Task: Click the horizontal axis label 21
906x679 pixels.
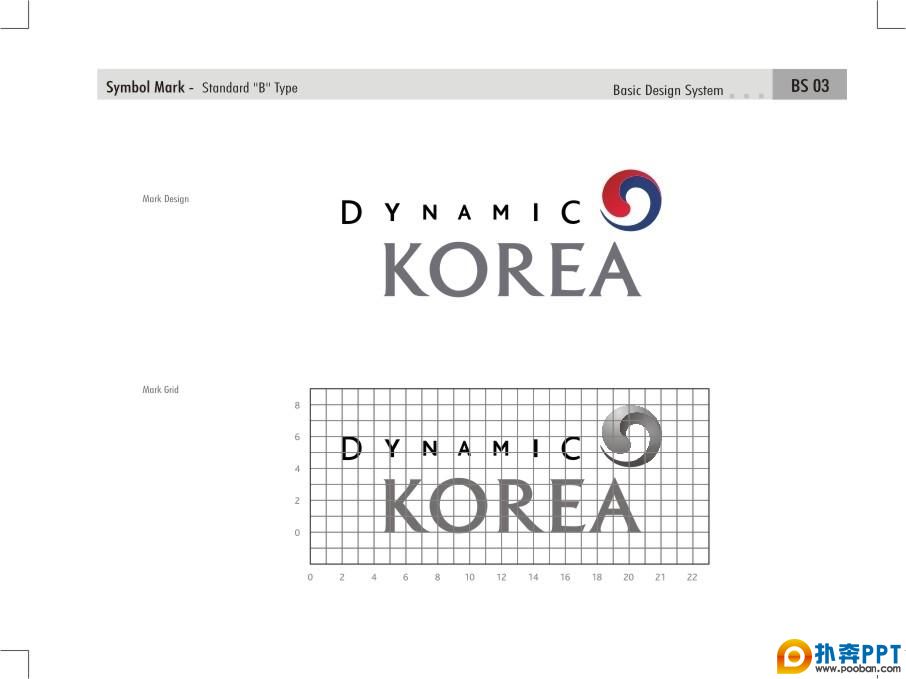Action: pos(660,577)
